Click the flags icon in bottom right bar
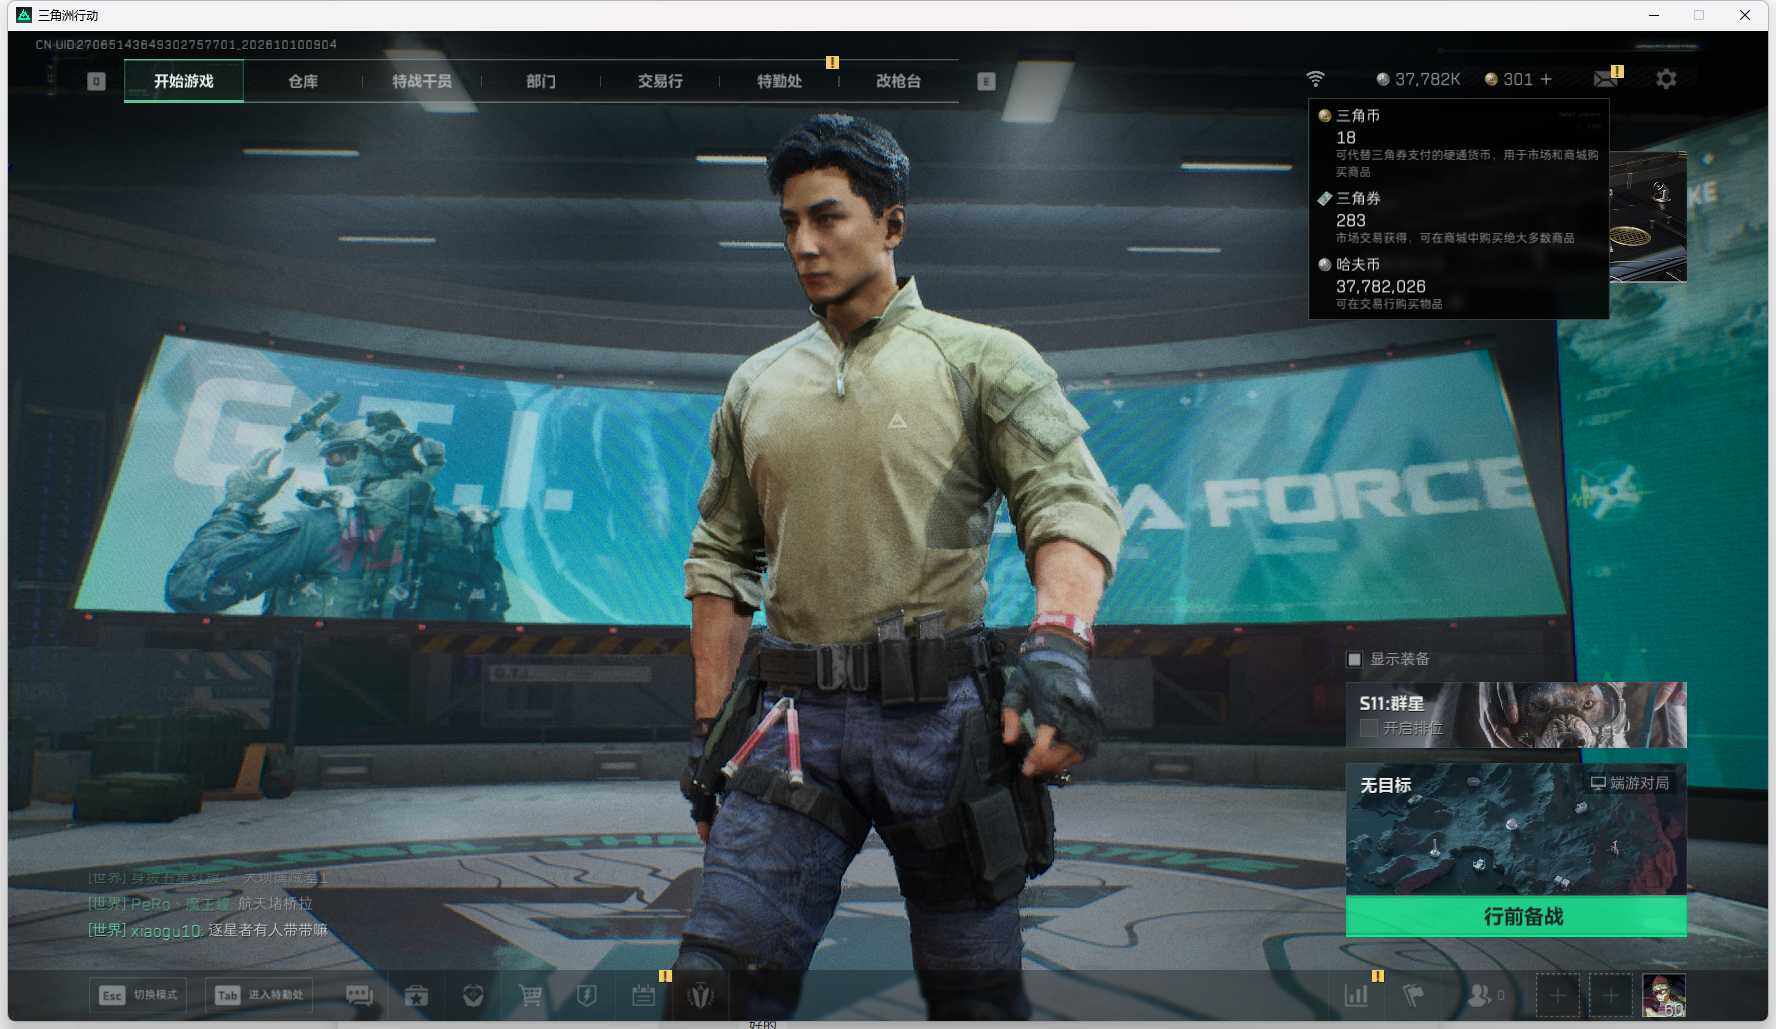The width and height of the screenshot is (1776, 1029). pos(1413,995)
